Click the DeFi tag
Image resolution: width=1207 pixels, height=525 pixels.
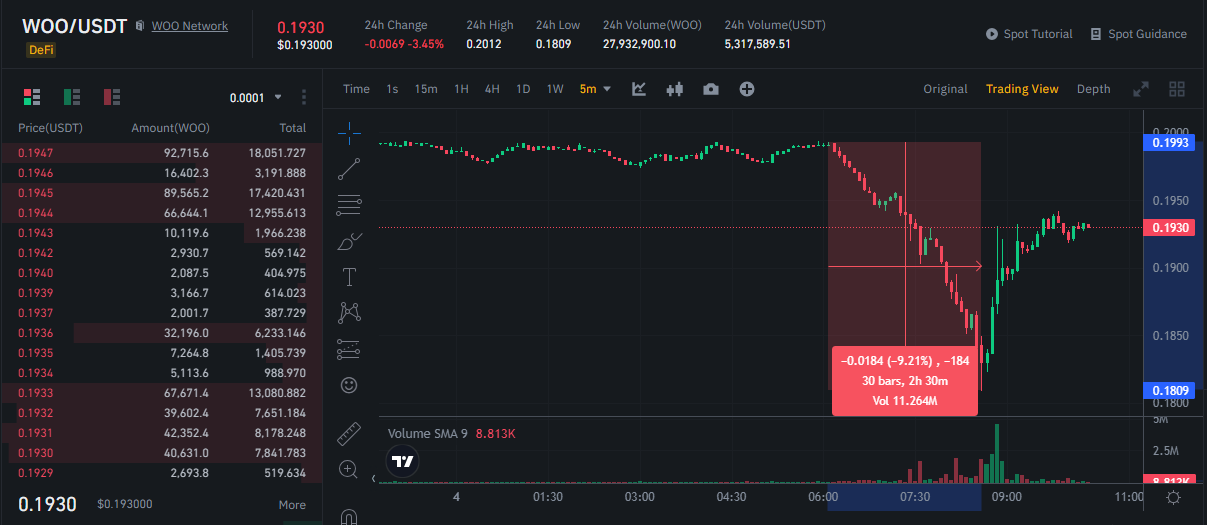pos(41,49)
